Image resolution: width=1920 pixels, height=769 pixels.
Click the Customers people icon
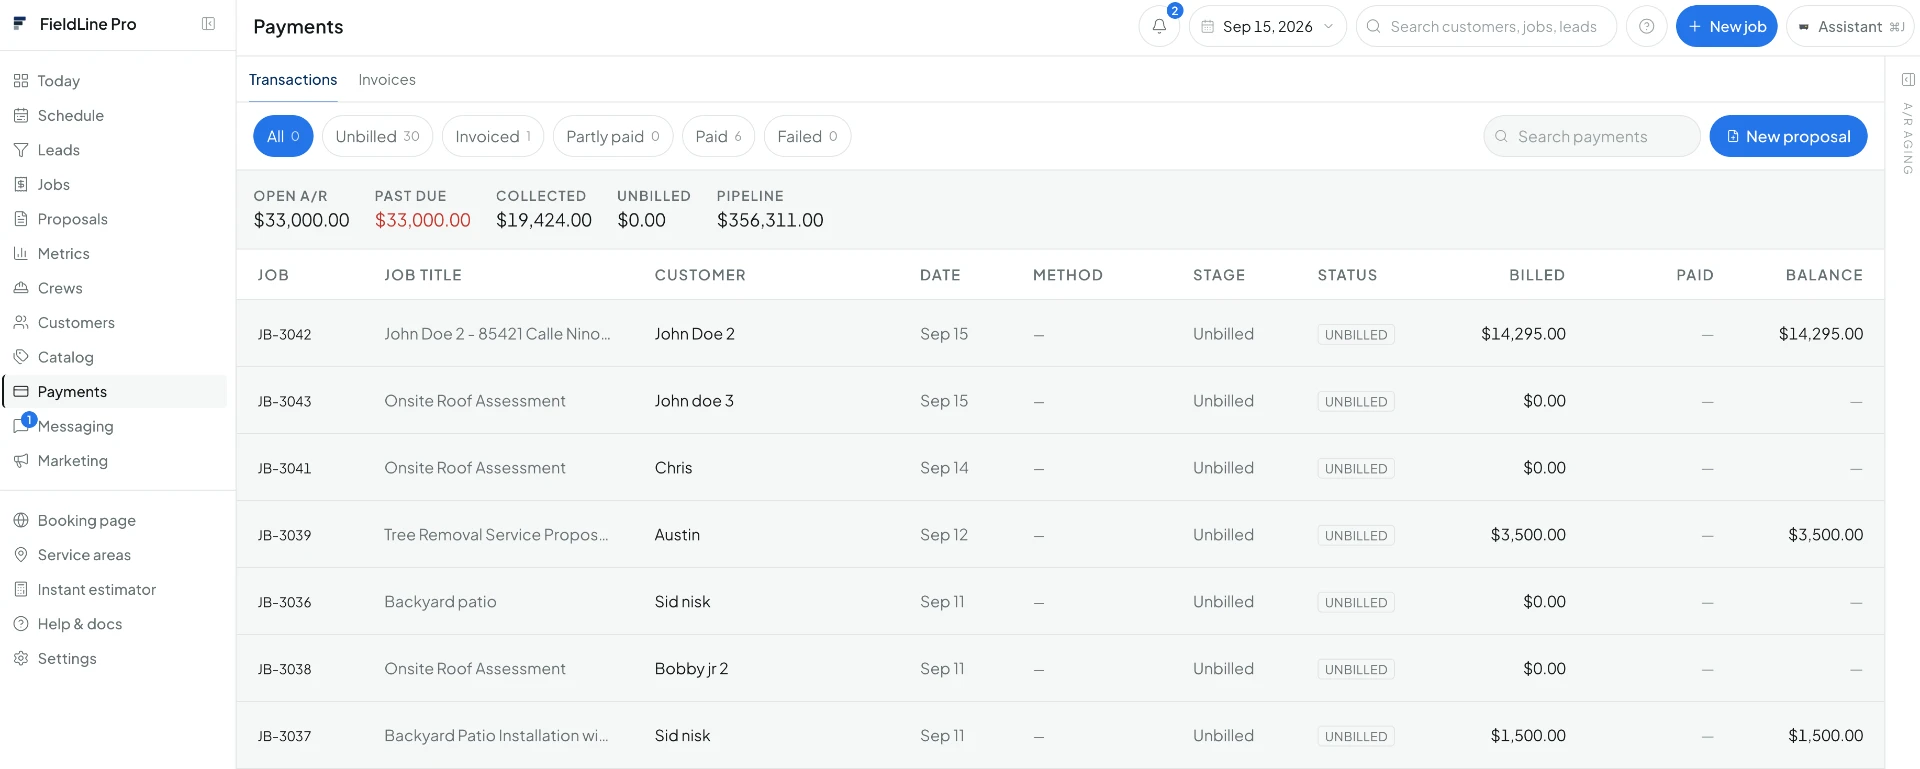tap(21, 323)
